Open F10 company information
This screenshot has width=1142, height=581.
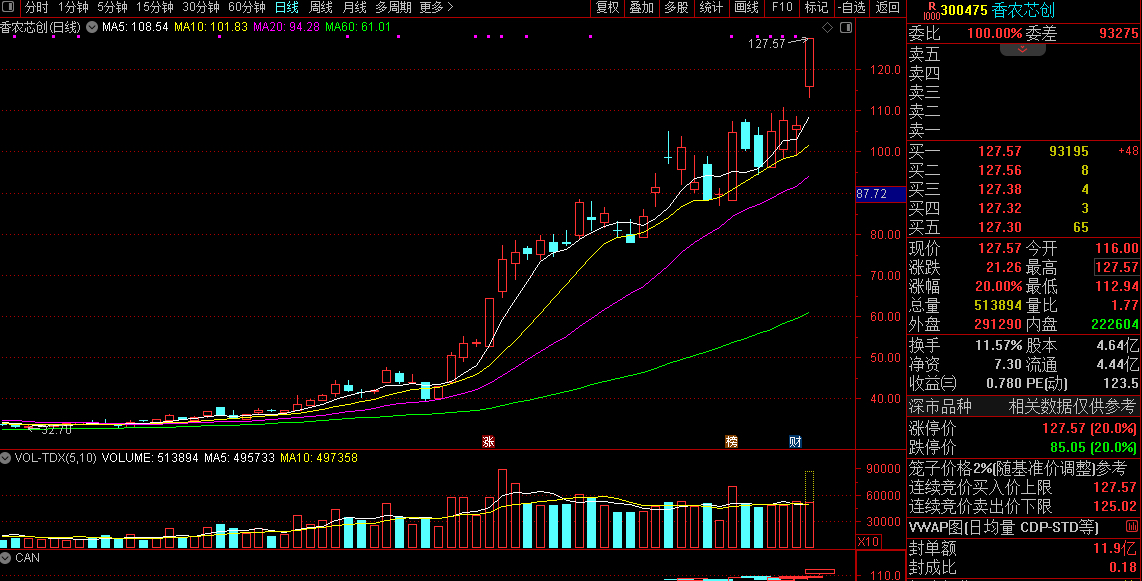[x=781, y=7]
